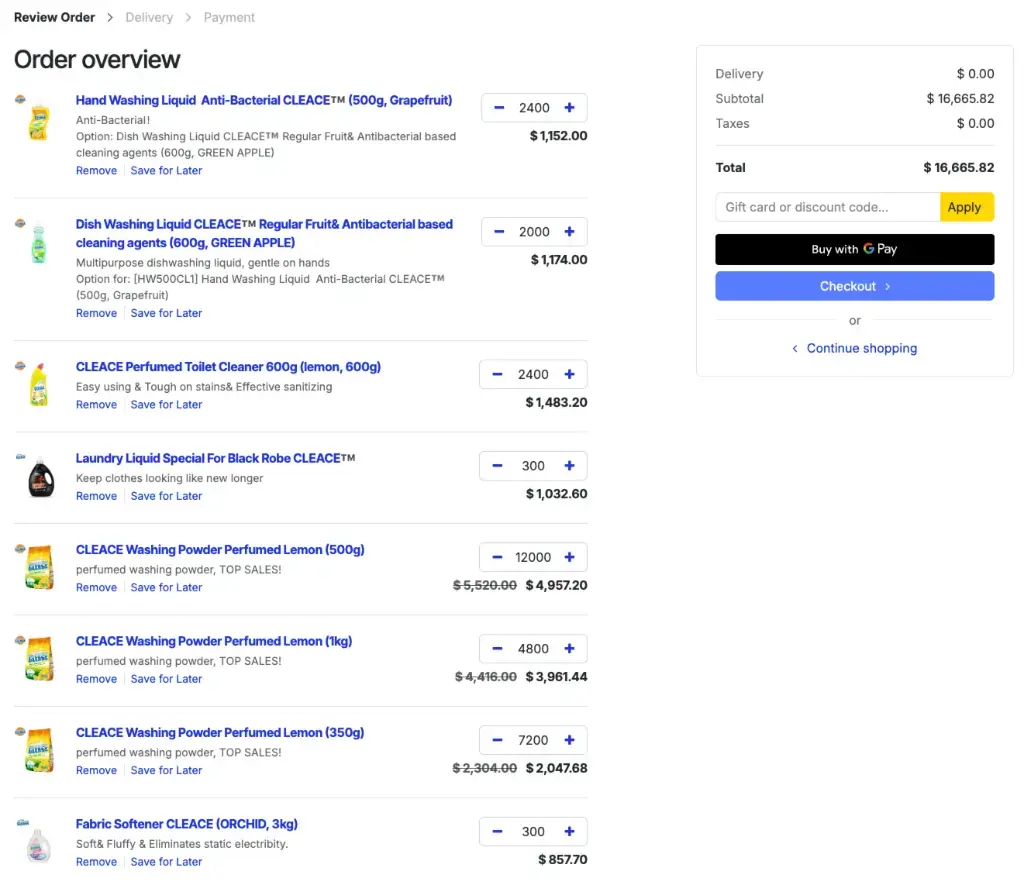
Task: Apply the discount code
Action: pyautogui.click(x=966, y=207)
